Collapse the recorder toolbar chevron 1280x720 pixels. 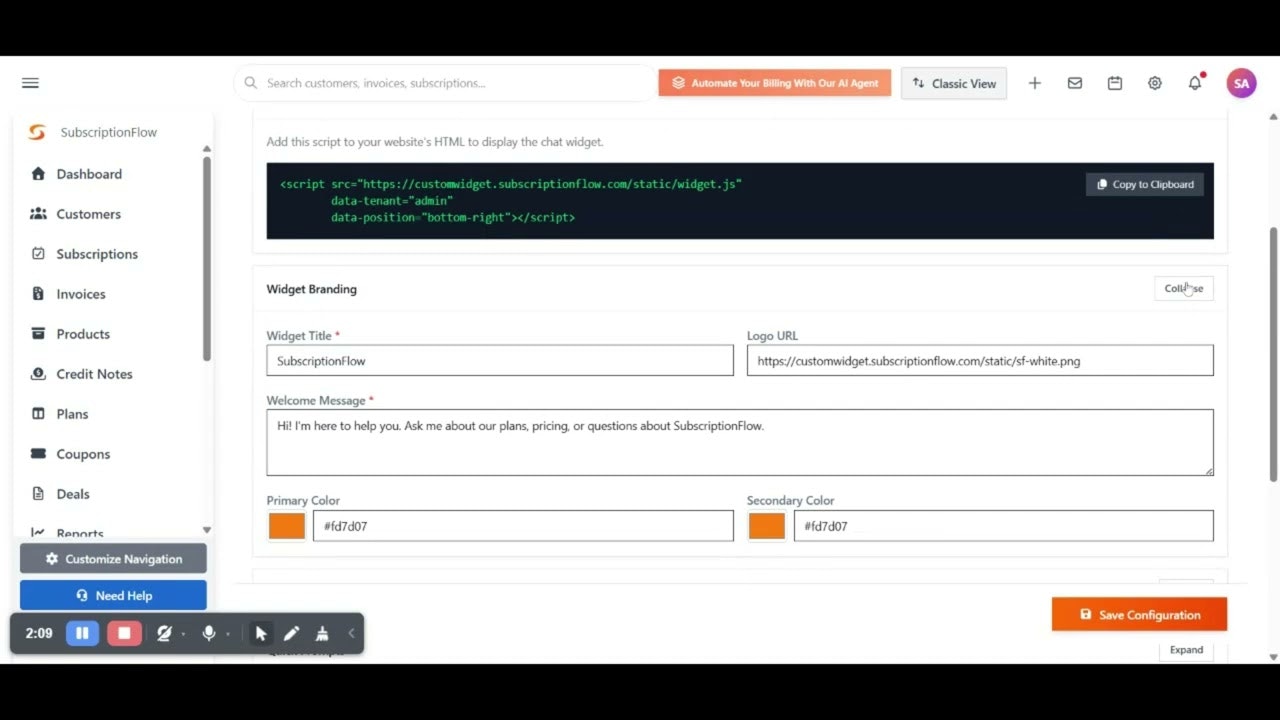351,633
